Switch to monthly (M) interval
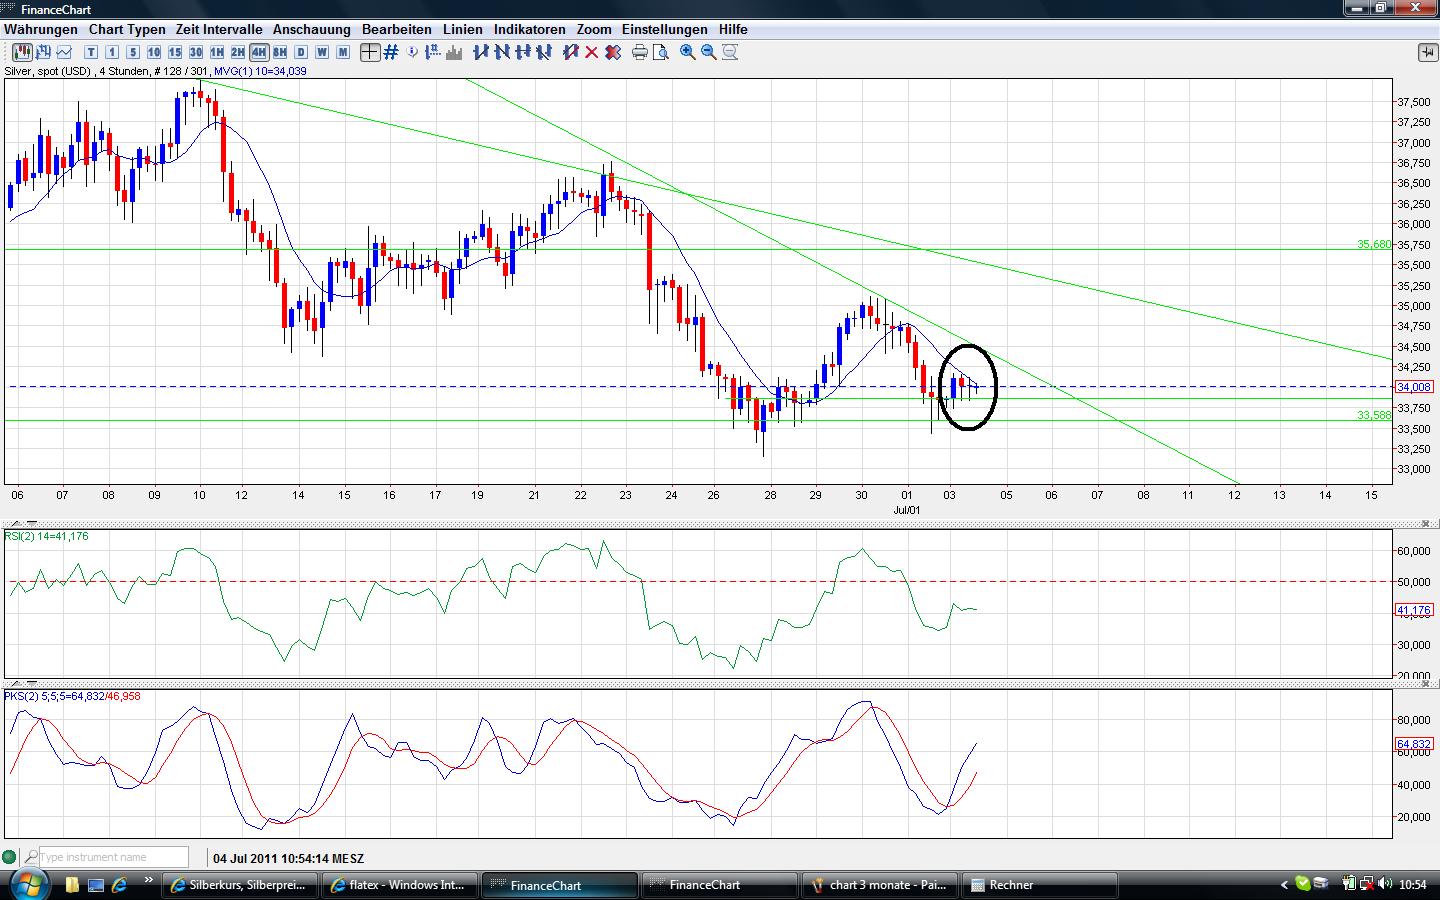The width and height of the screenshot is (1440, 900). tap(343, 52)
